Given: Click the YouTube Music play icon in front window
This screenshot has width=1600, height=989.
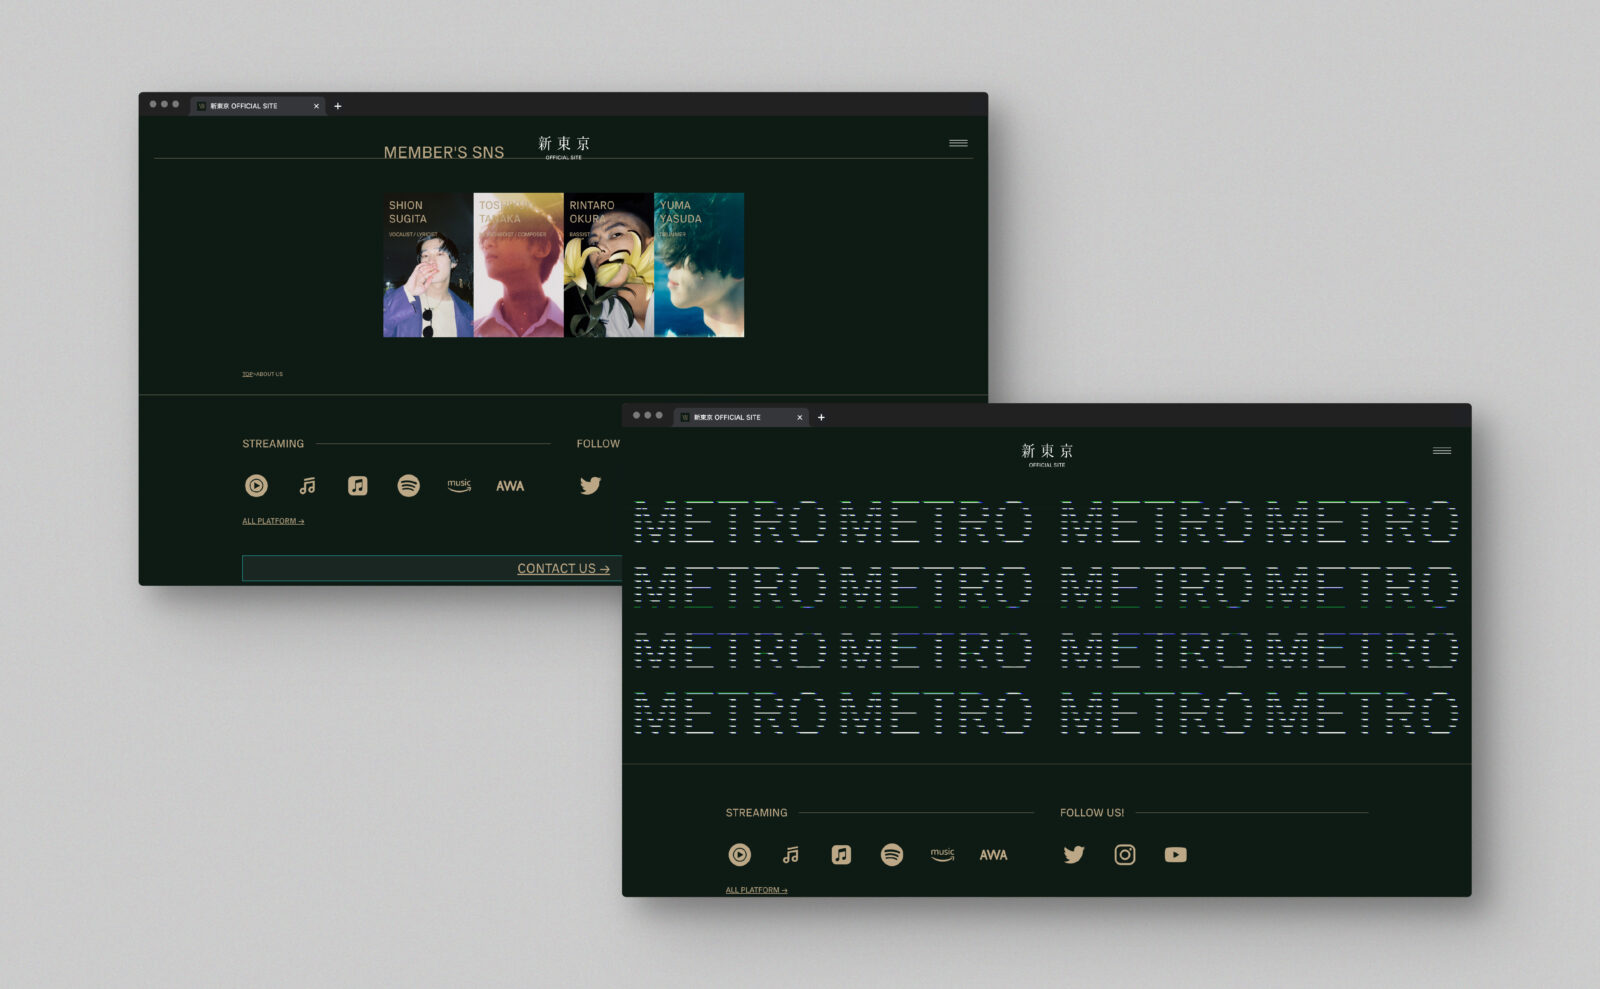Looking at the screenshot, I should (740, 855).
